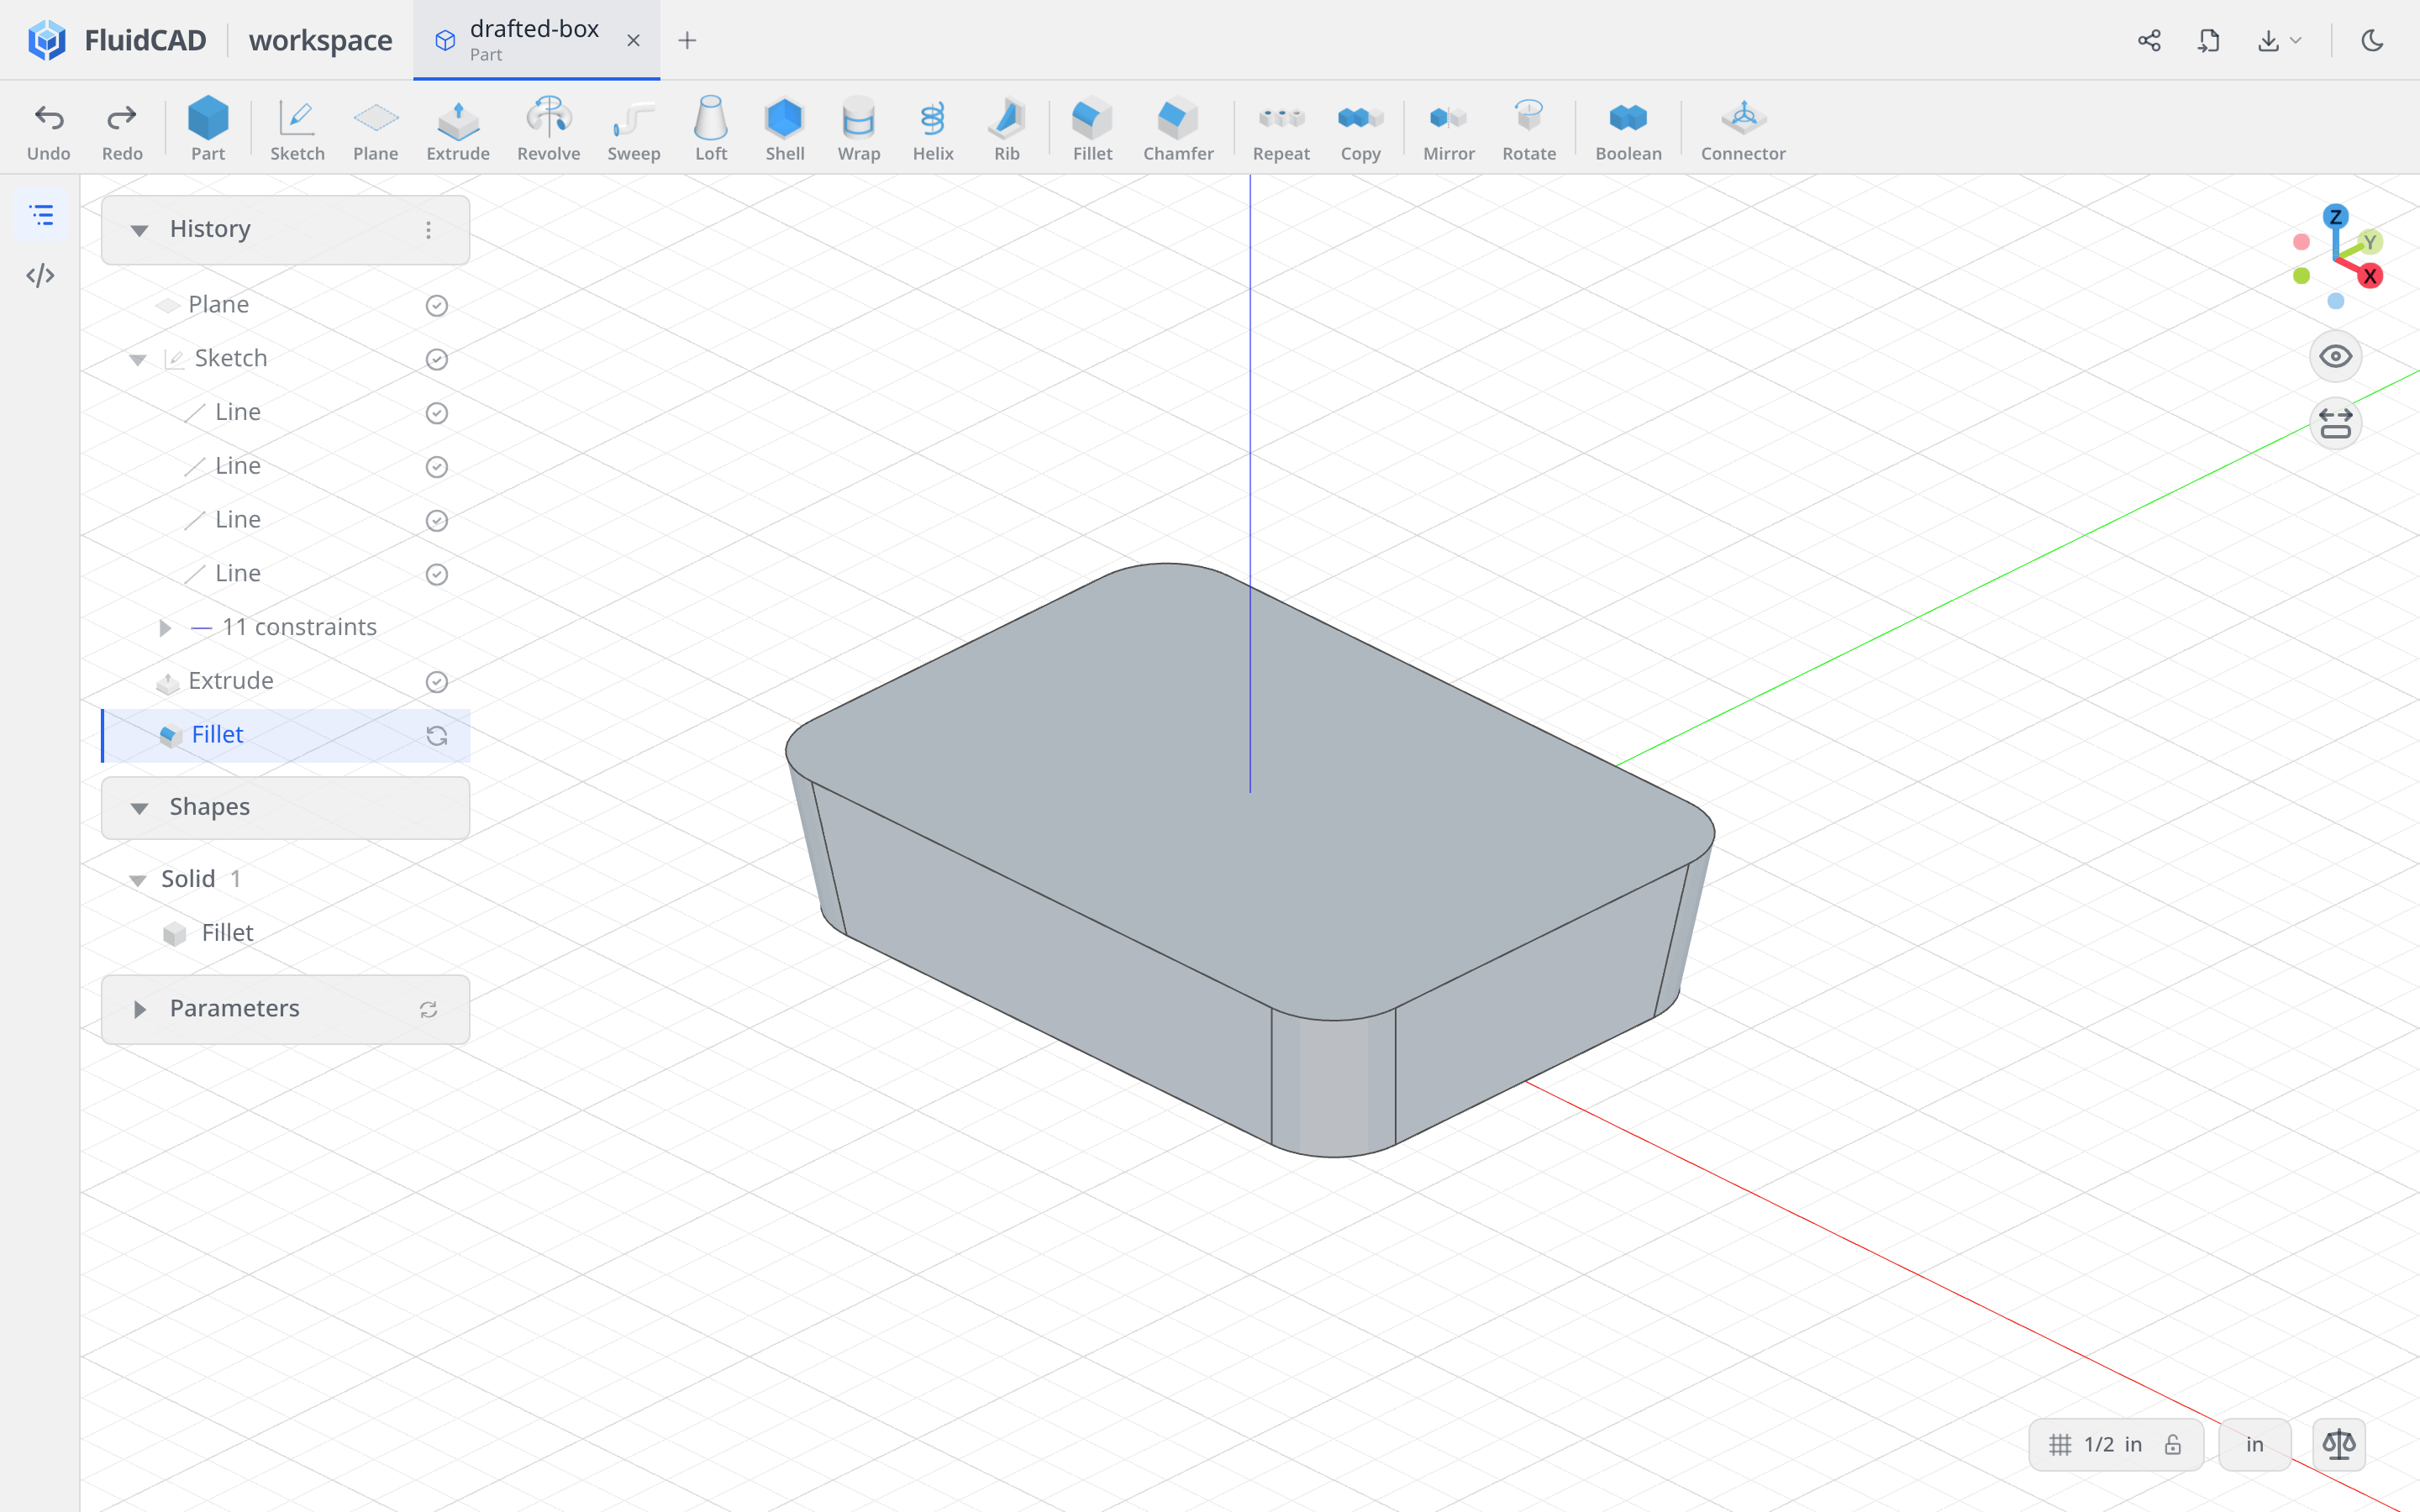Image resolution: width=2420 pixels, height=1512 pixels.
Task: Click the Undo tool
Action: (x=48, y=130)
